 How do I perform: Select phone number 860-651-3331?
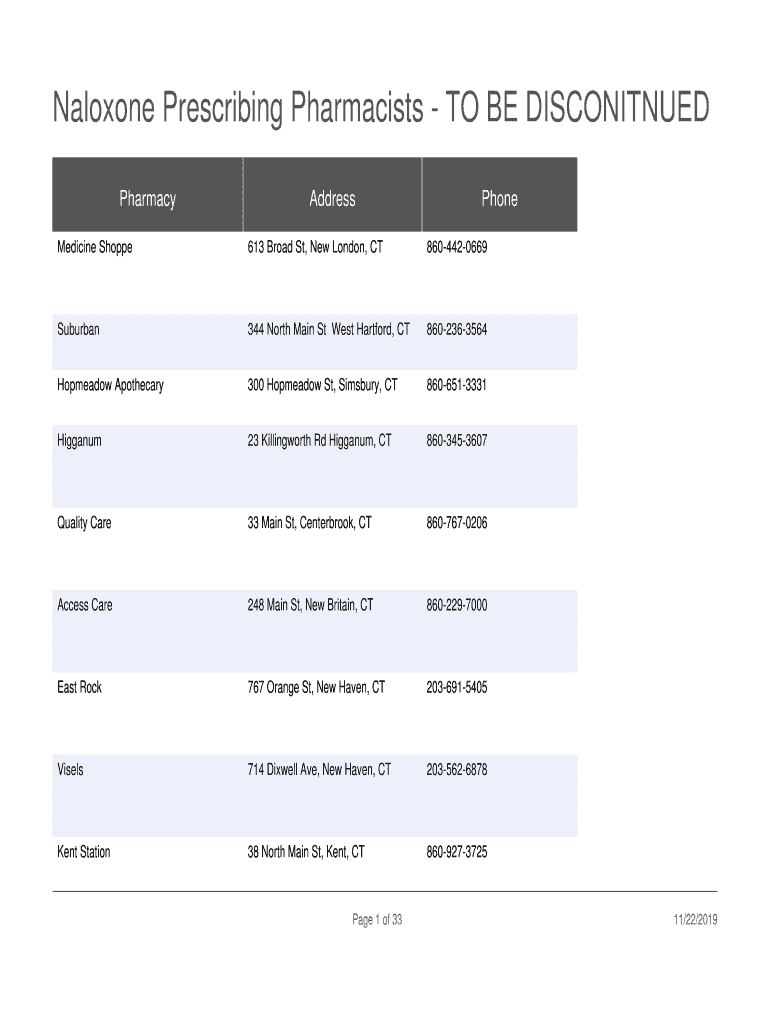(x=457, y=385)
